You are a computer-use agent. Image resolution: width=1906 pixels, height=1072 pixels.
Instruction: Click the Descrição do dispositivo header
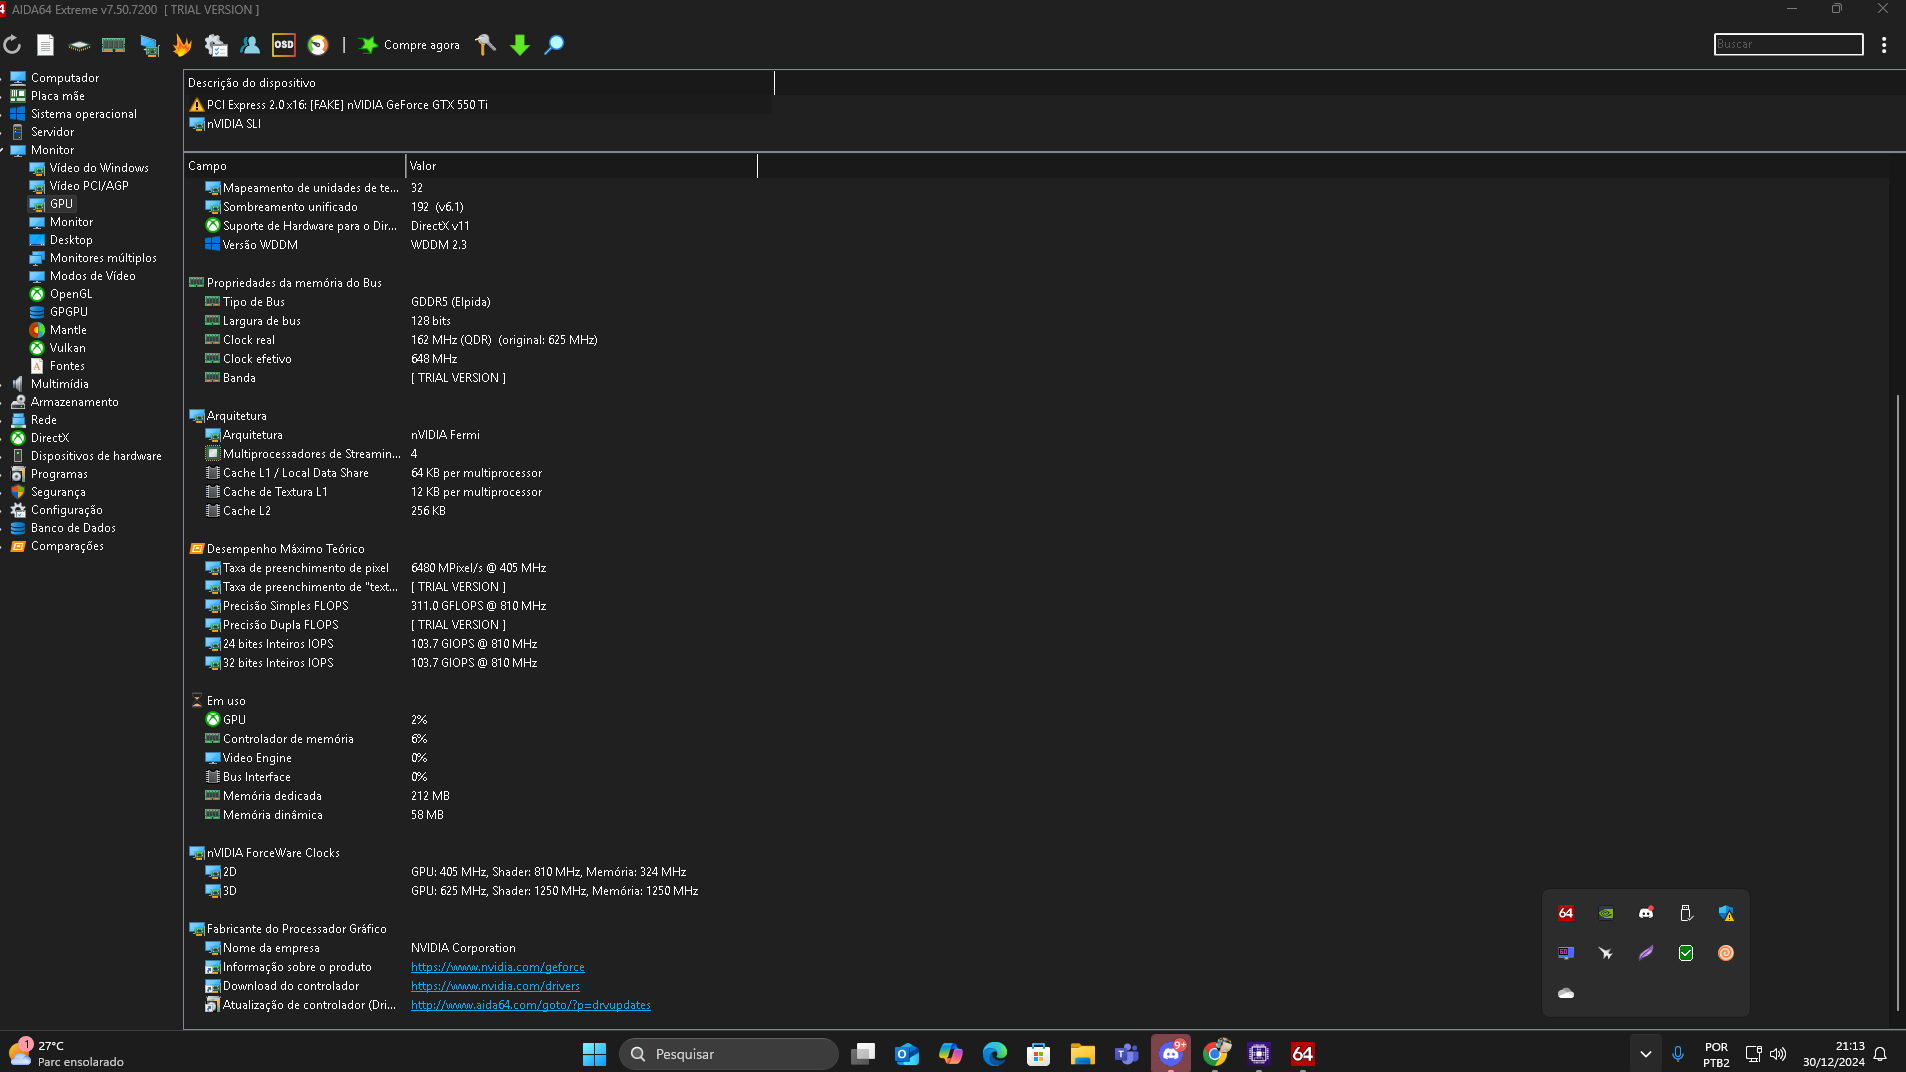479,83
